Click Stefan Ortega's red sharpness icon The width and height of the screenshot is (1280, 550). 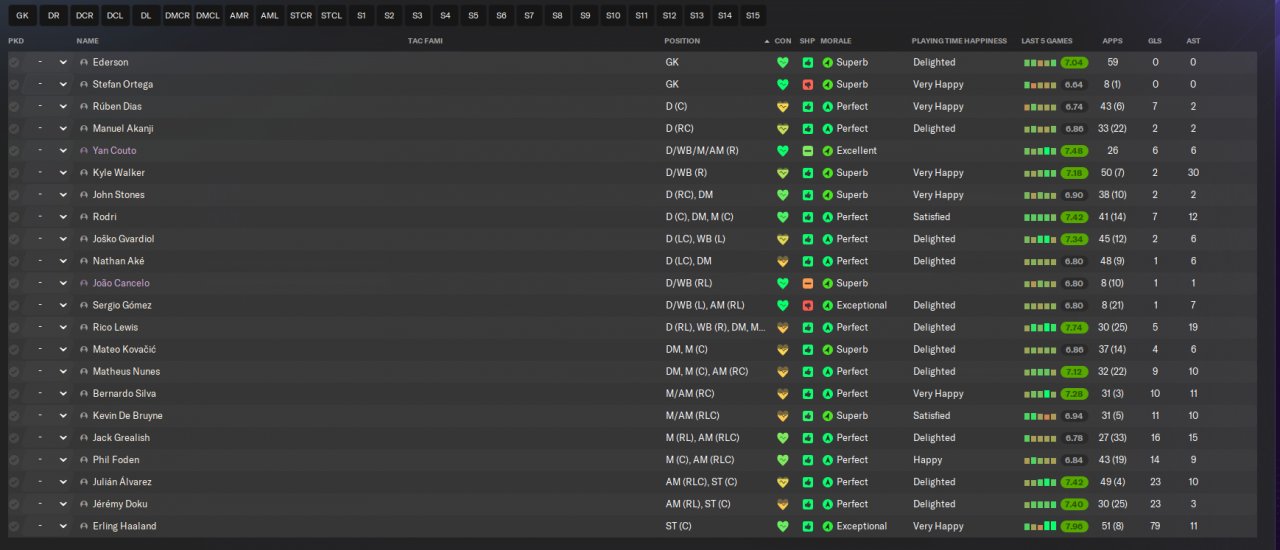pos(808,84)
